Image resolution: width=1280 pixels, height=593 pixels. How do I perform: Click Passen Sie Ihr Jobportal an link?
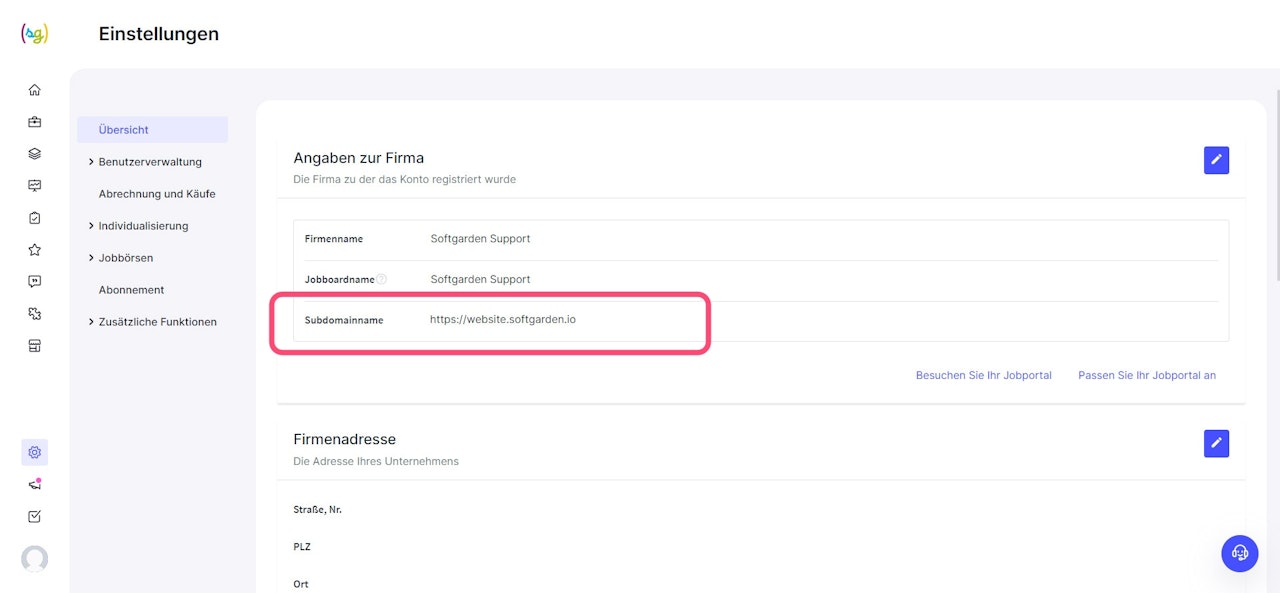click(1147, 376)
